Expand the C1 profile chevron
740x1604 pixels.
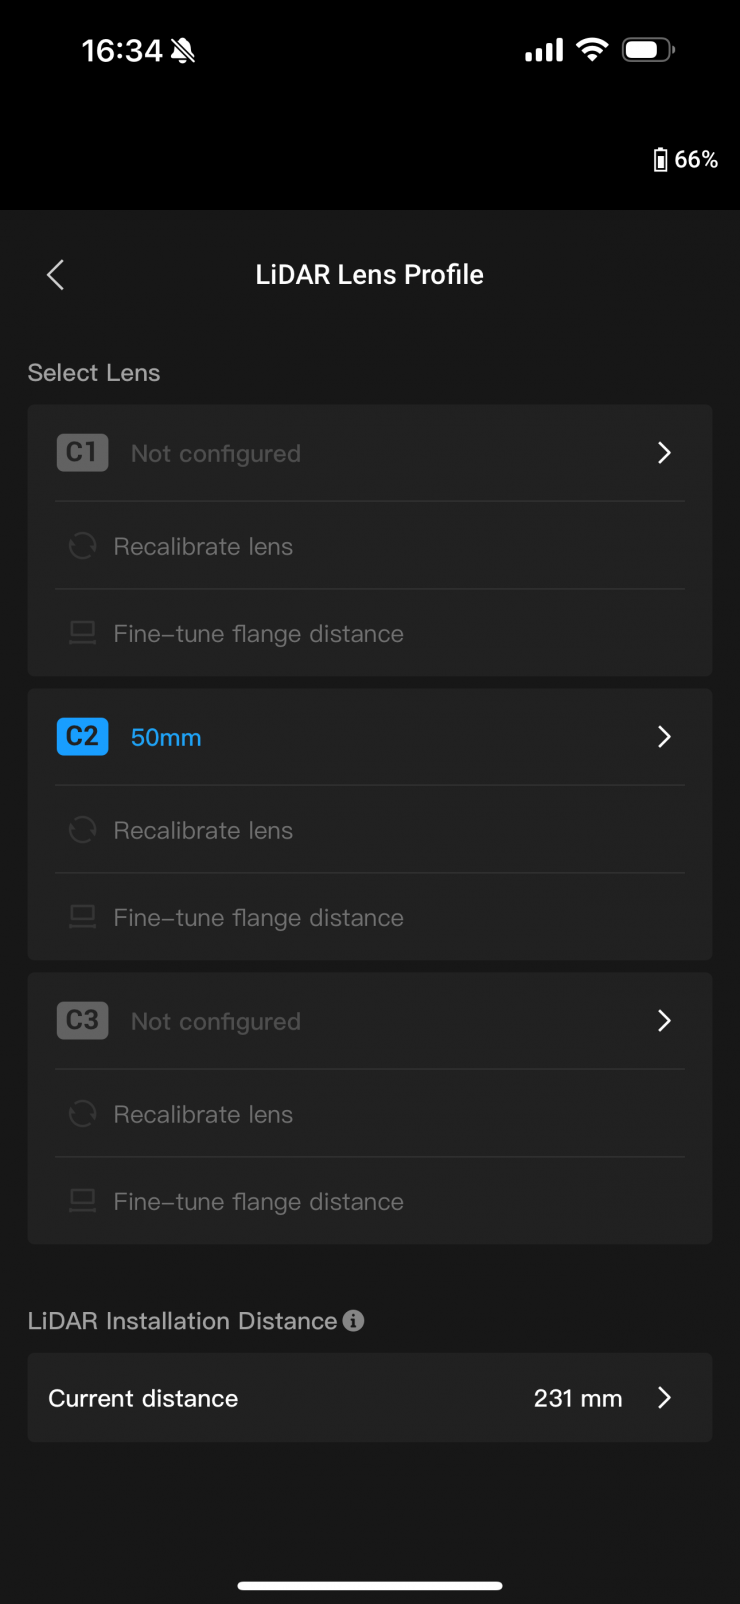(x=664, y=453)
